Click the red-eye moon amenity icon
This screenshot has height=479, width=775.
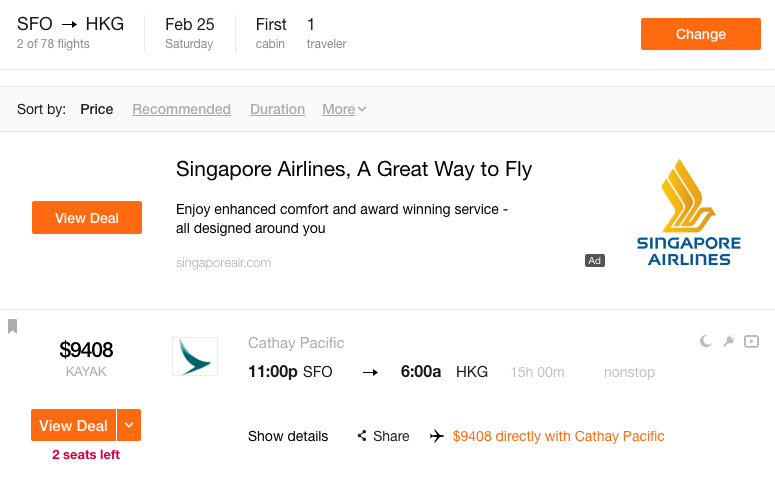point(706,341)
